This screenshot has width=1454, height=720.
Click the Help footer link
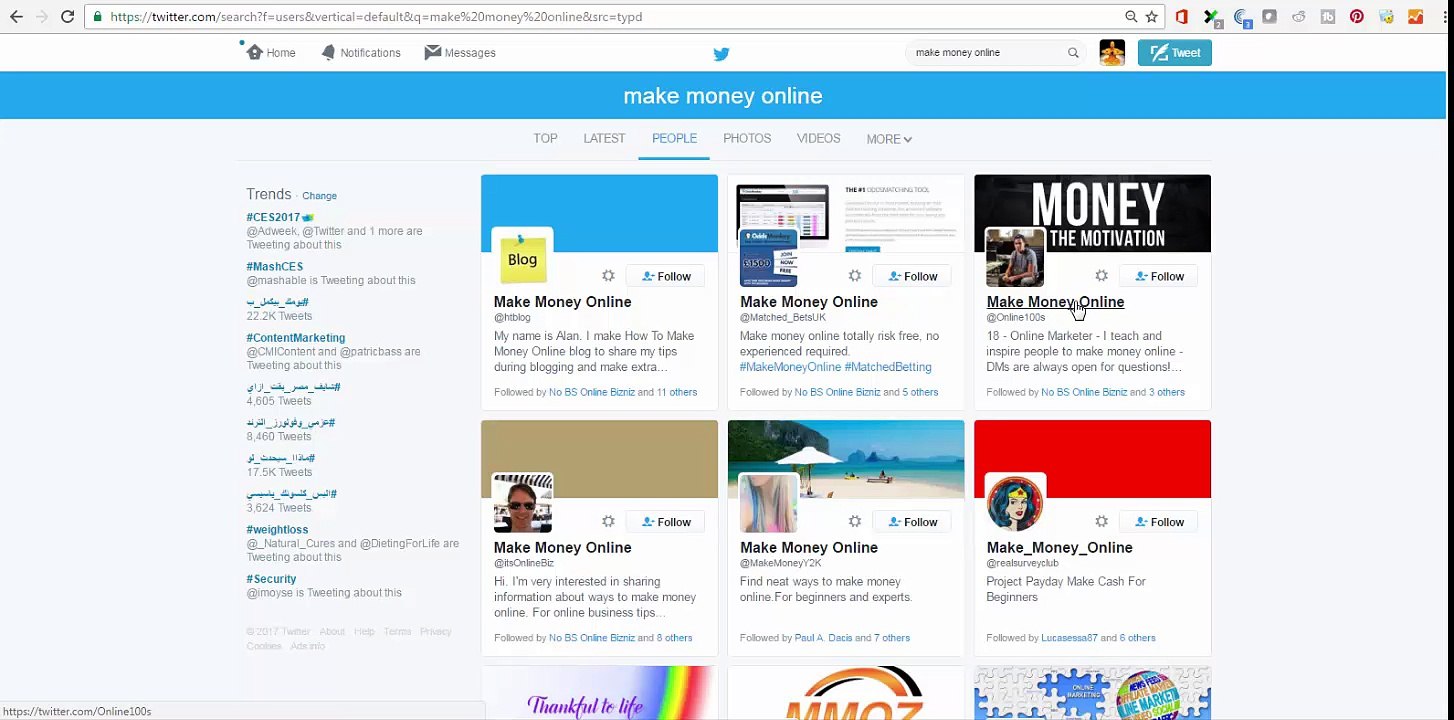click(x=364, y=632)
